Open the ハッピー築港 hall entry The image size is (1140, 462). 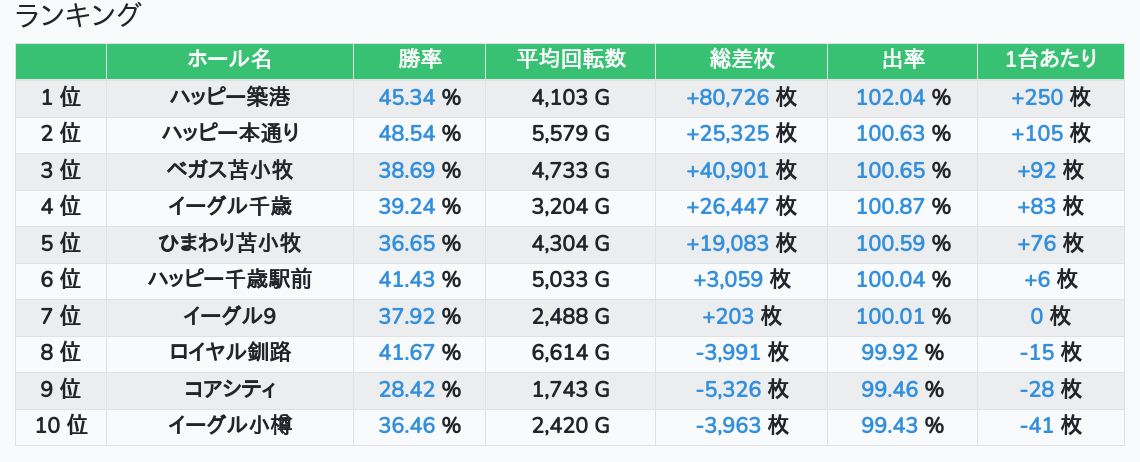tap(229, 97)
